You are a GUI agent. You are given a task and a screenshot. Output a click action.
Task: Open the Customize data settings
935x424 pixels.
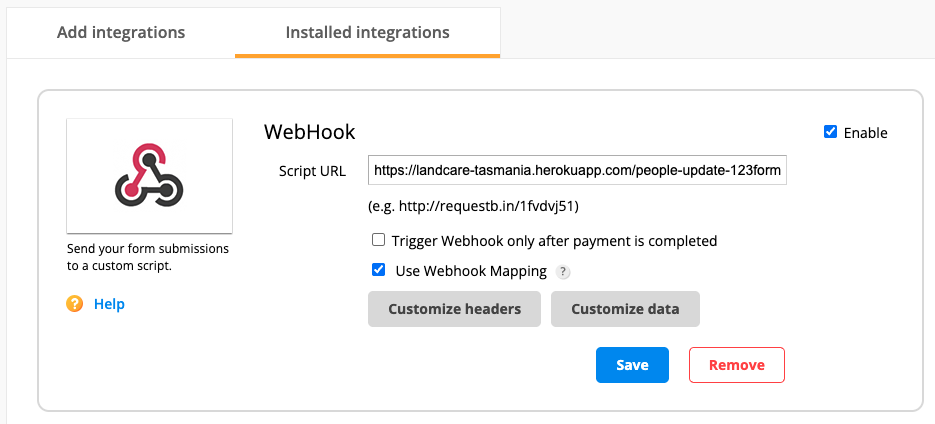[625, 309]
